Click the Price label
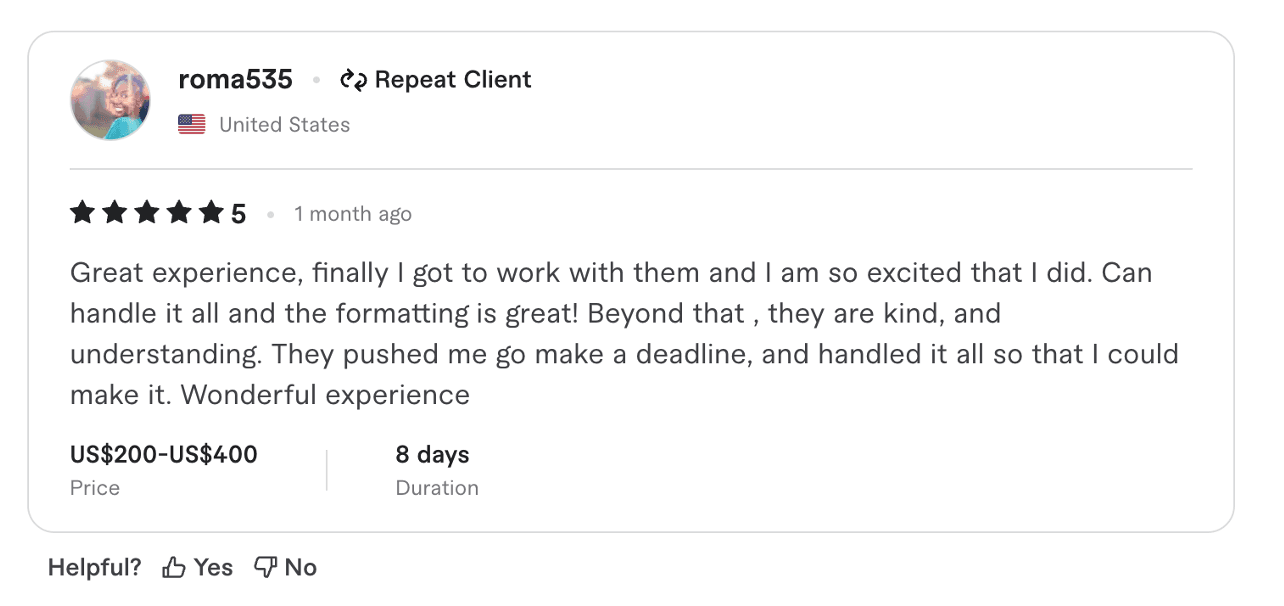 pos(94,488)
